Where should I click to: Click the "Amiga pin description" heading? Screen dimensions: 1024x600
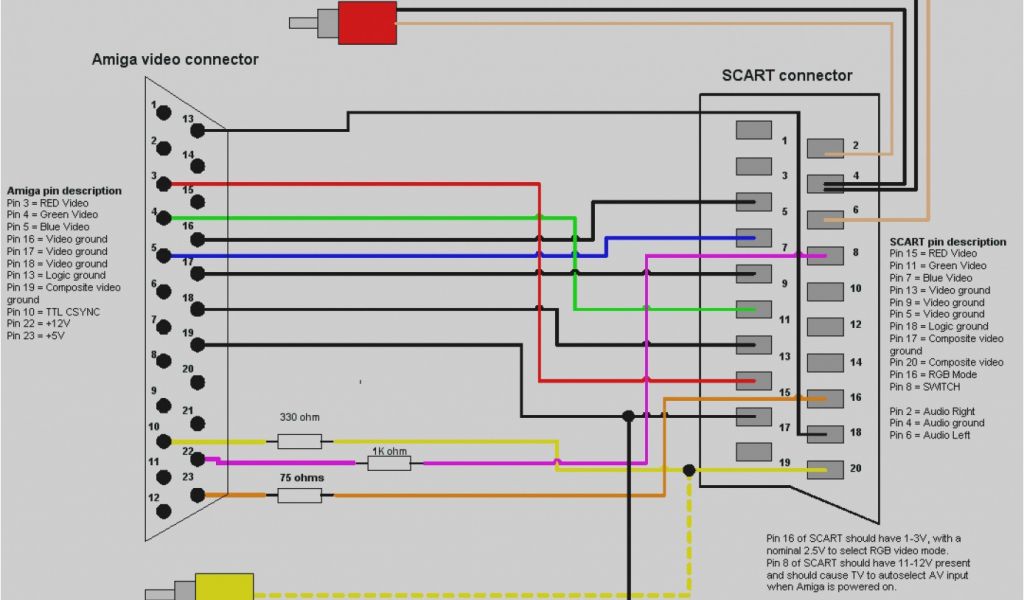coord(64,190)
